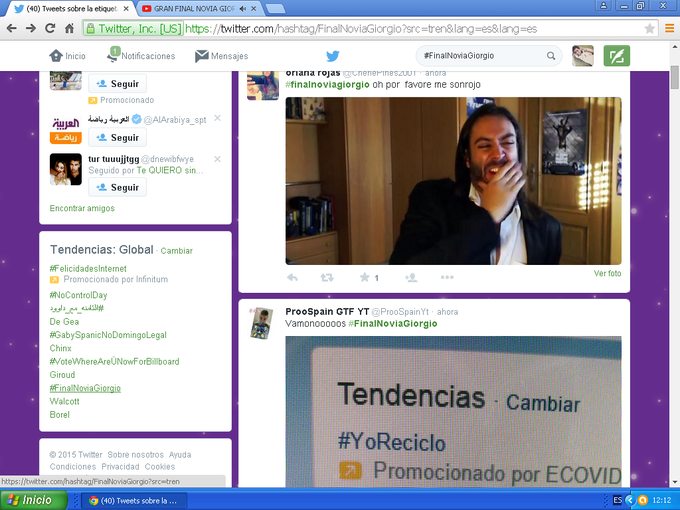Open the tur tuuujjtgg profile picture
The image size is (680, 510).
65,169
